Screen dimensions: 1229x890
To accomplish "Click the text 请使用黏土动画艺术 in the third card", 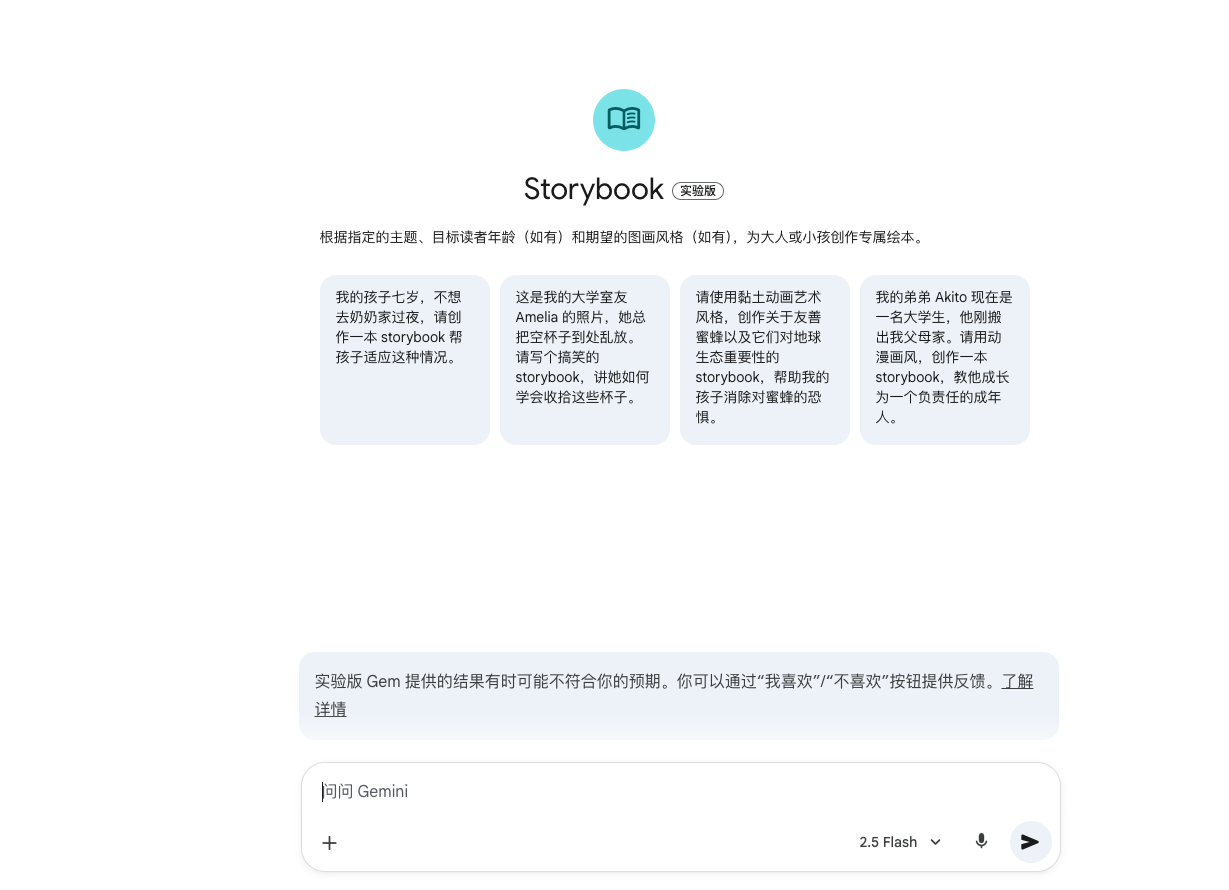I will (x=758, y=297).
